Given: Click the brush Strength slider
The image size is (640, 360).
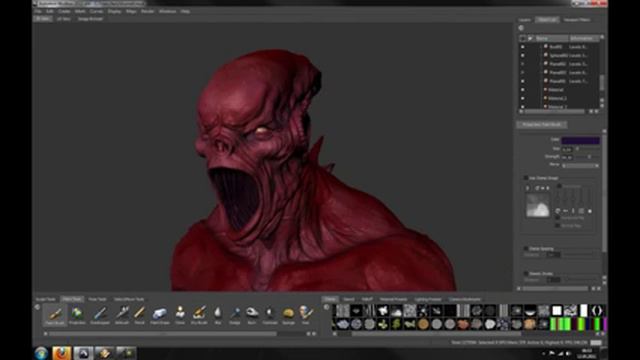Looking at the screenshot, I should (x=587, y=157).
